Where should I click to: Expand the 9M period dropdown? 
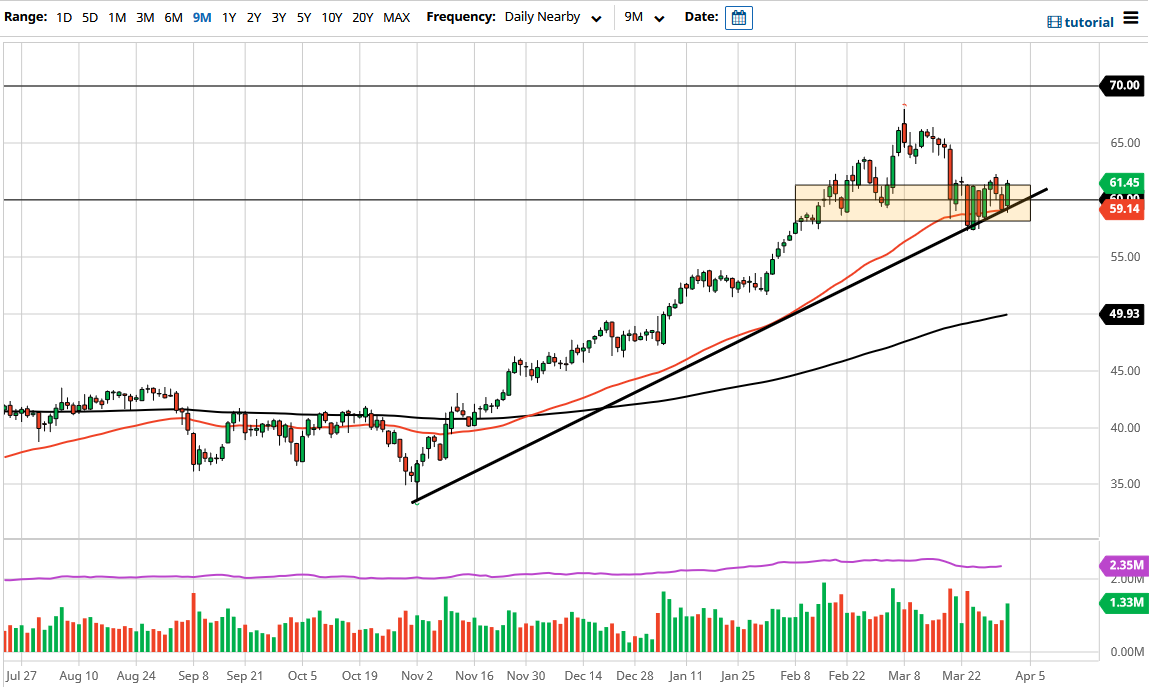coord(644,17)
